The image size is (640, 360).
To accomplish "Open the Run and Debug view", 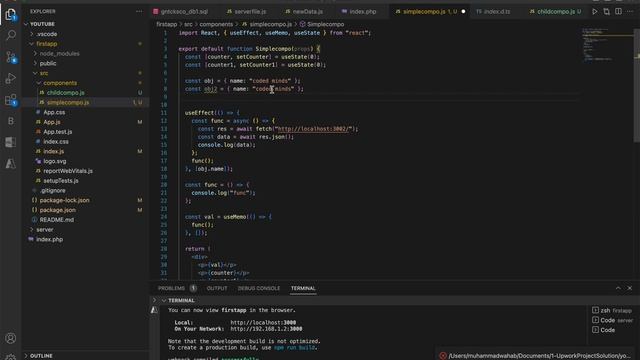I will click(x=11, y=78).
